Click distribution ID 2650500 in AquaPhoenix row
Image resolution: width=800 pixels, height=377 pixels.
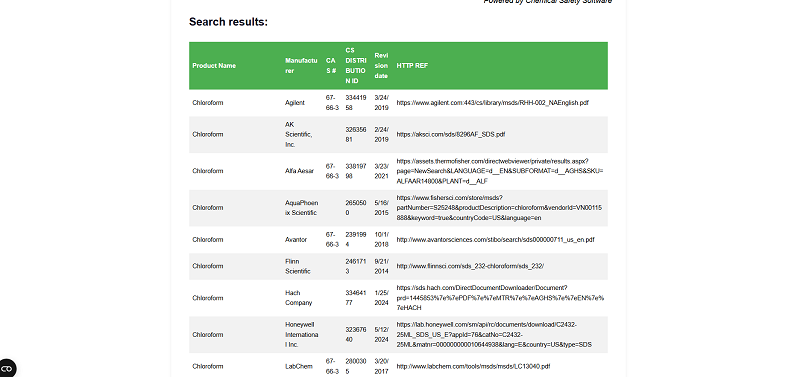(356, 208)
